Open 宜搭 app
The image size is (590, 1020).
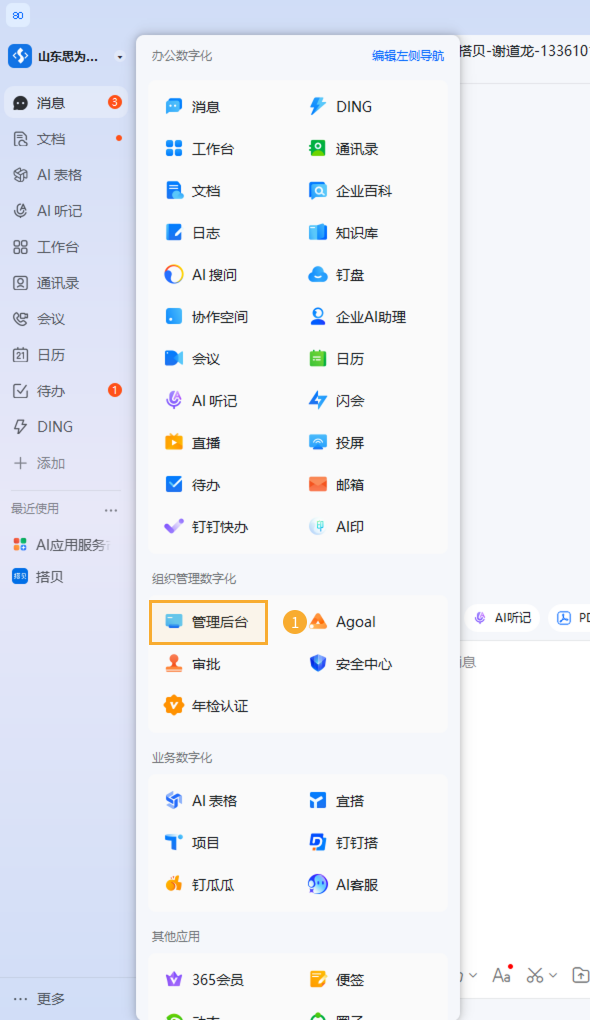tap(336, 801)
